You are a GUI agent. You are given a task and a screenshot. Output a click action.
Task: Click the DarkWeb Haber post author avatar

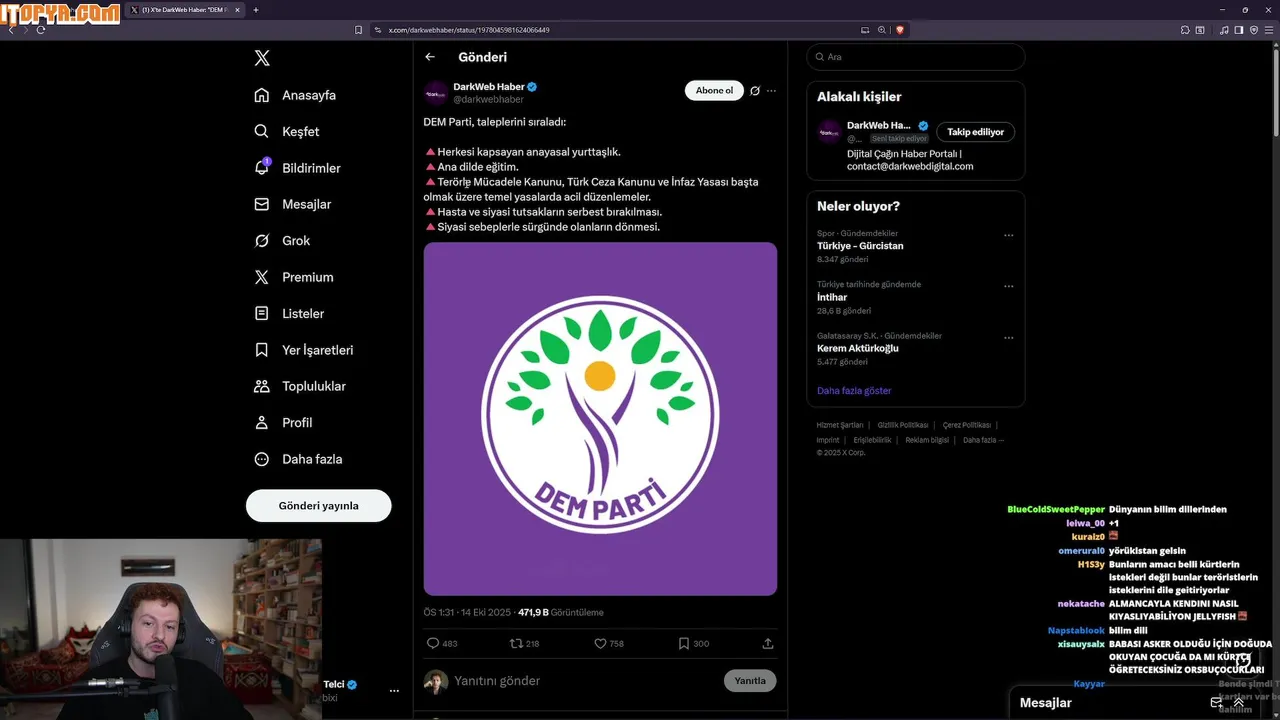(x=436, y=94)
